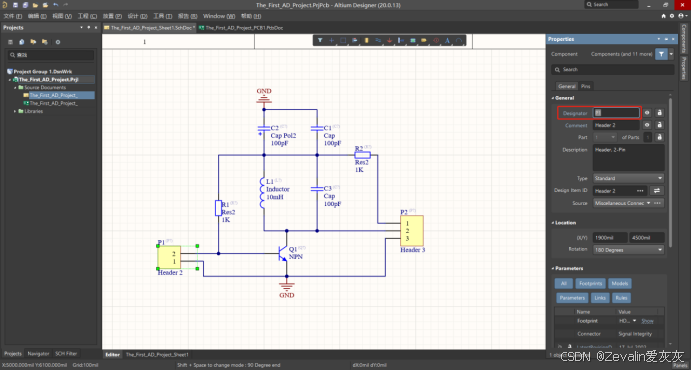692x371 pixels.
Task: Click the Properties panel search box
Action: coord(613,70)
